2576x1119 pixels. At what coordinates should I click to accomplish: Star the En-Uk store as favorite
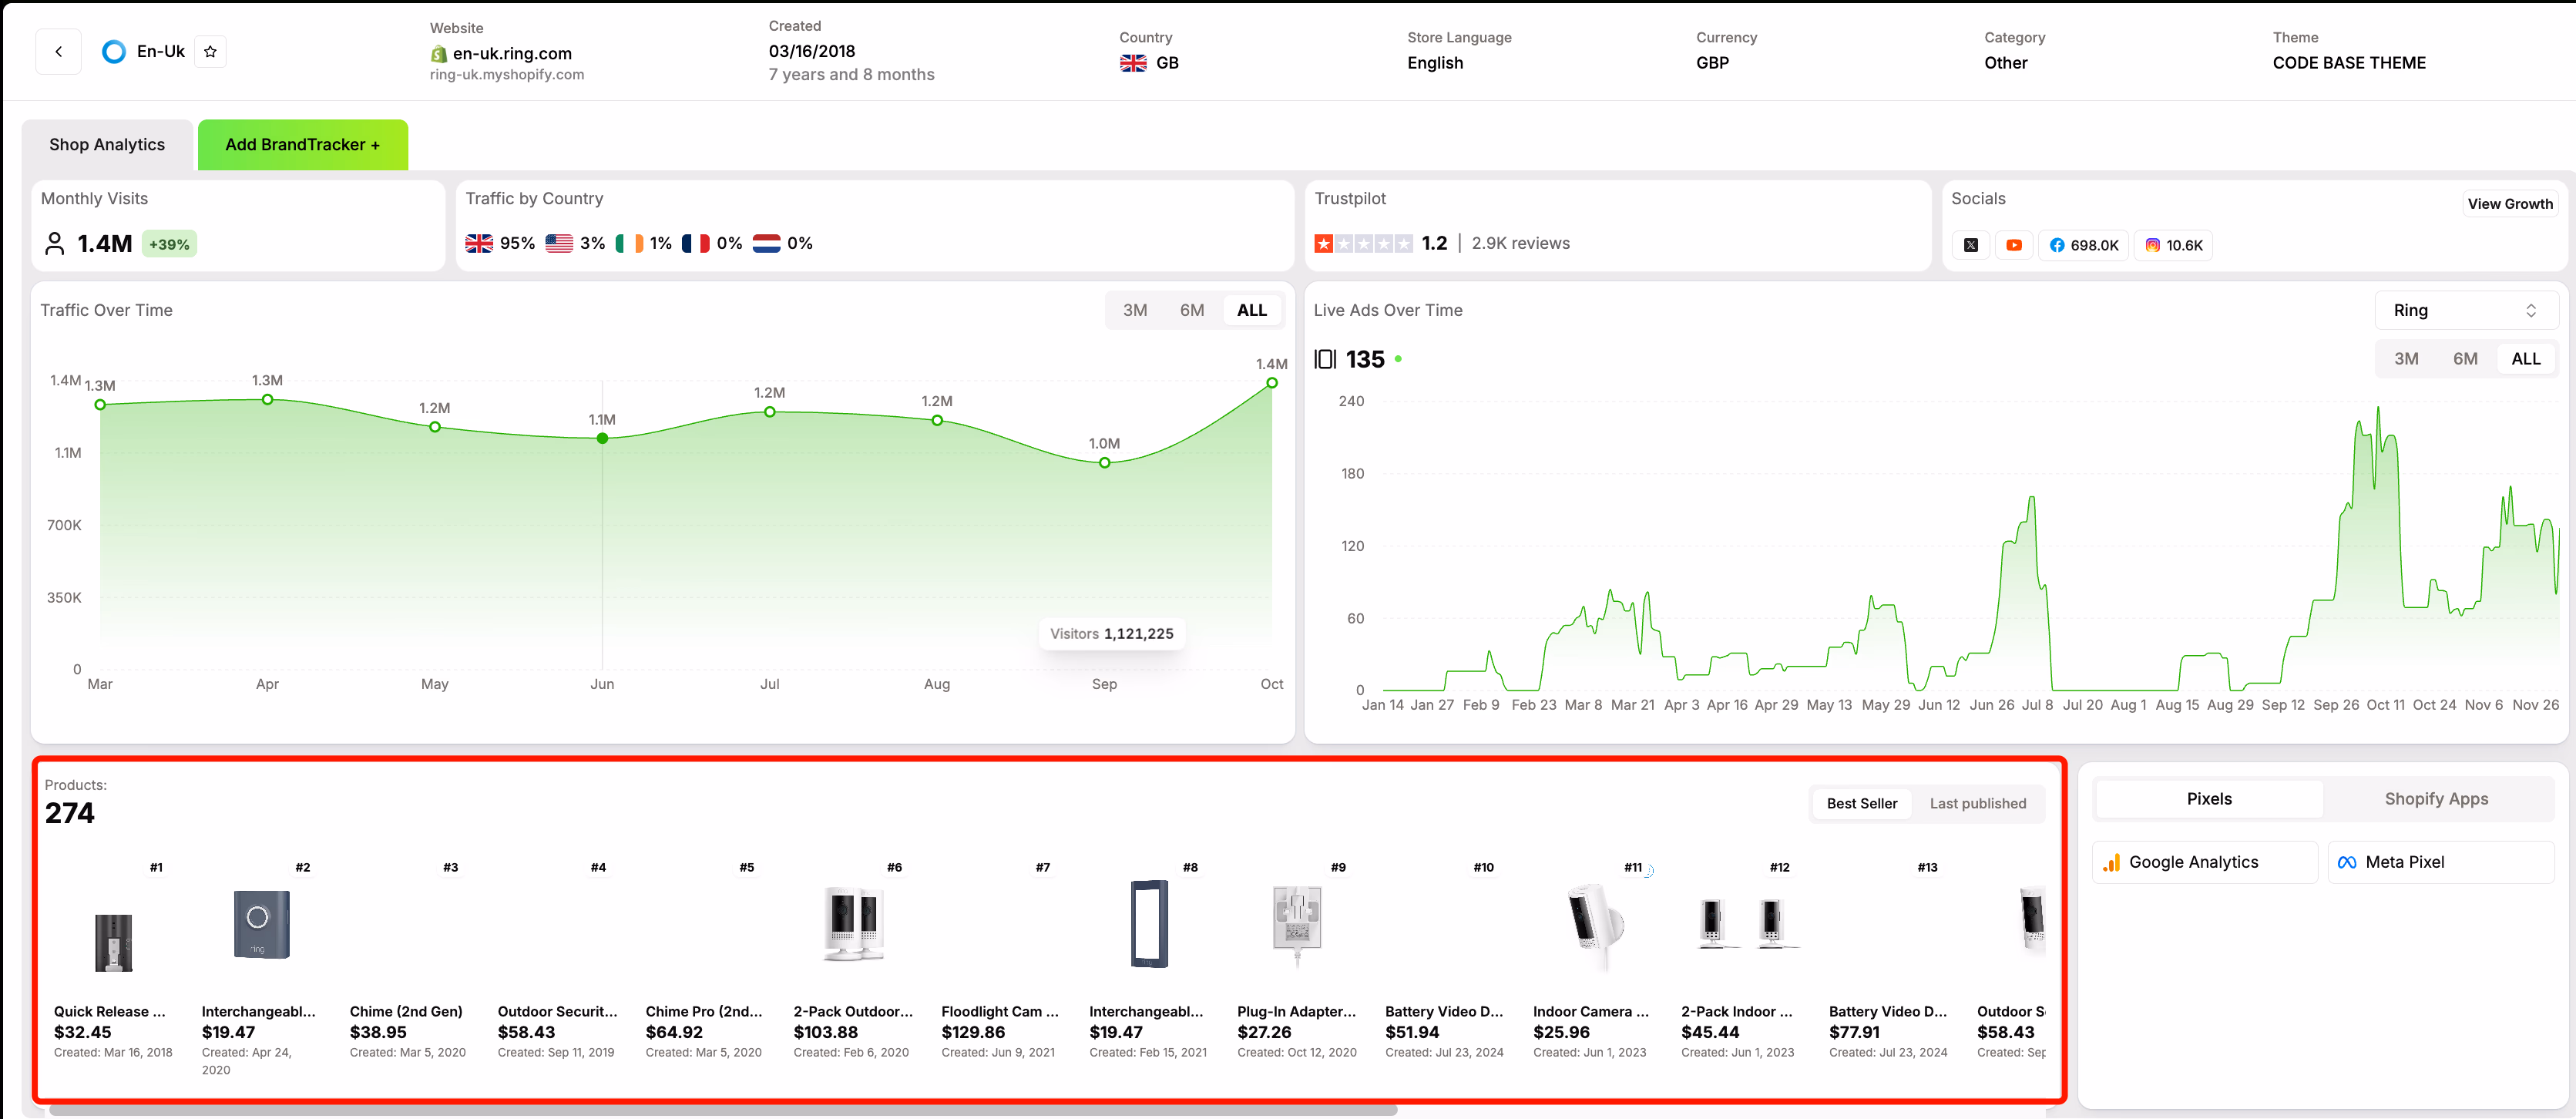[211, 51]
